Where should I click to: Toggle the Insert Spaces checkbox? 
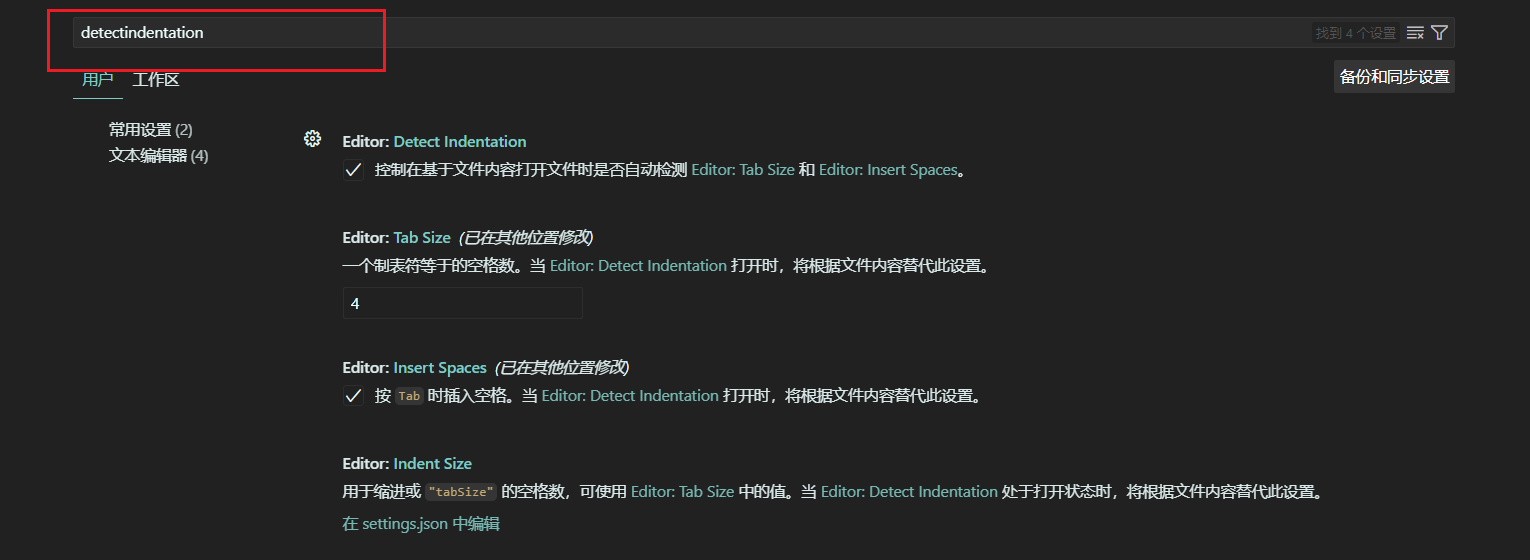pos(352,396)
